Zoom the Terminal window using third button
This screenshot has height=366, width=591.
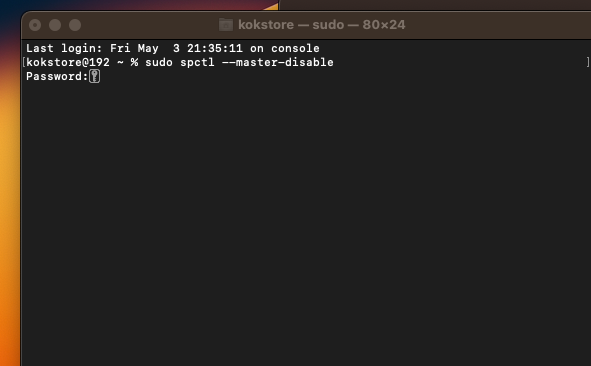pyautogui.click(x=75, y=25)
